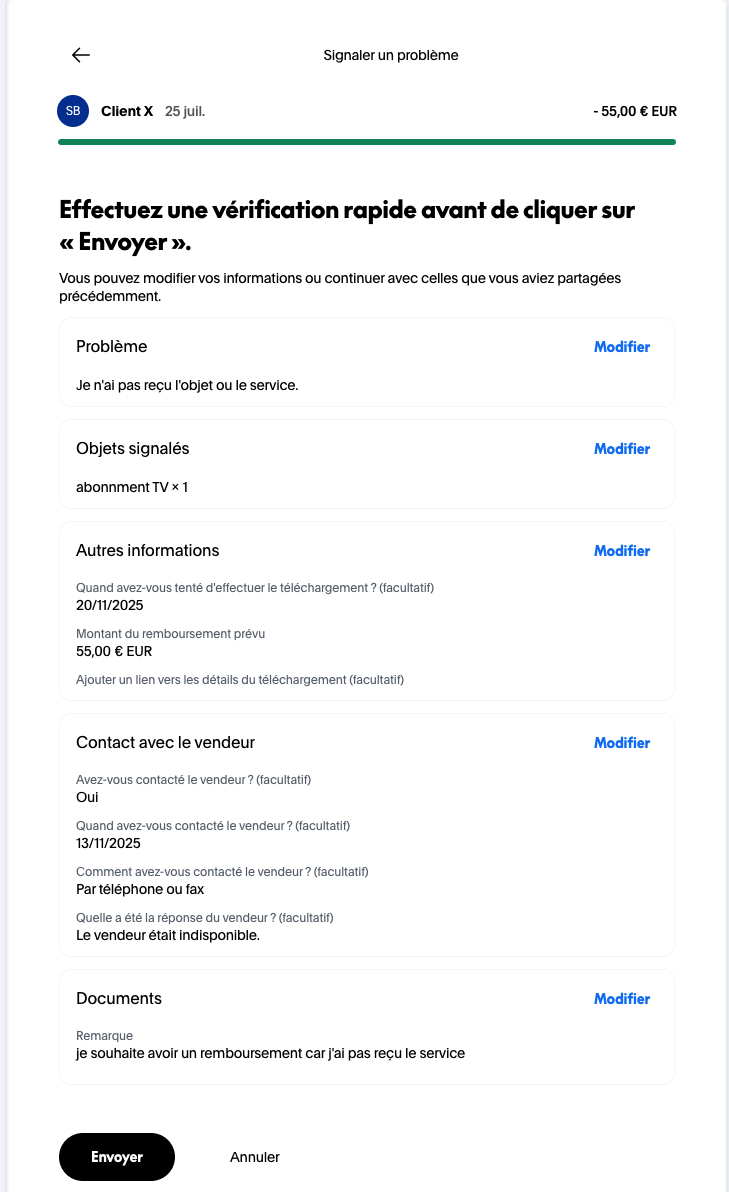Select the Client X name

click(x=127, y=111)
